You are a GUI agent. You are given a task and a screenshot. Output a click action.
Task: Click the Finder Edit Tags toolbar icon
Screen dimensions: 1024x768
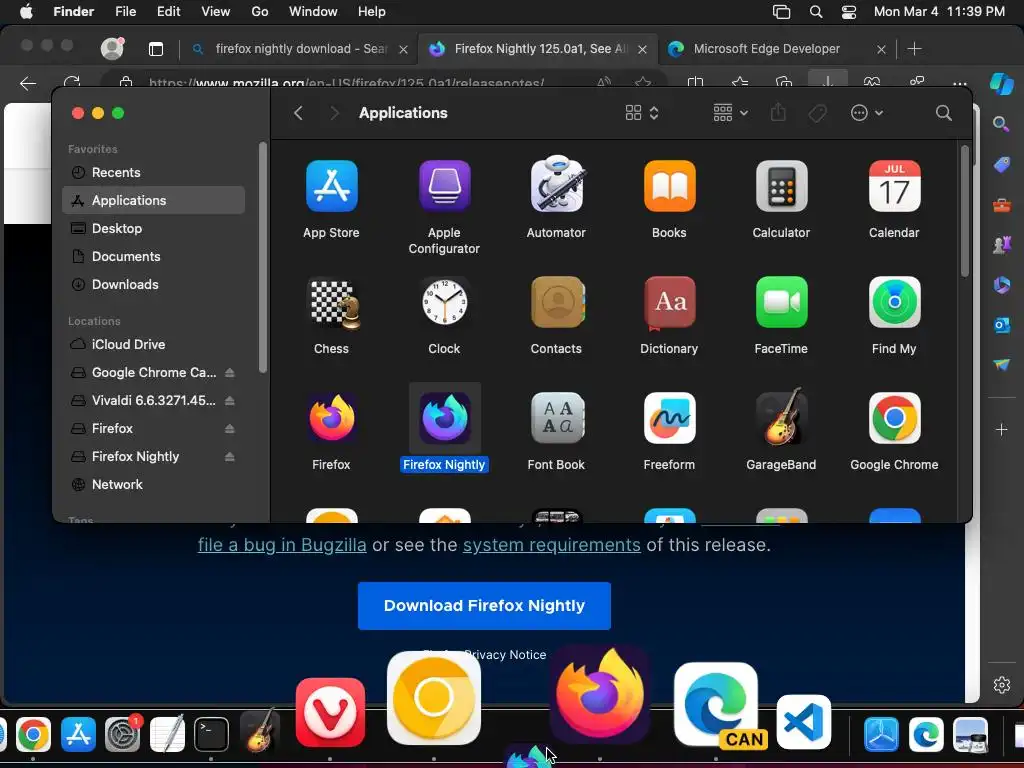(817, 114)
